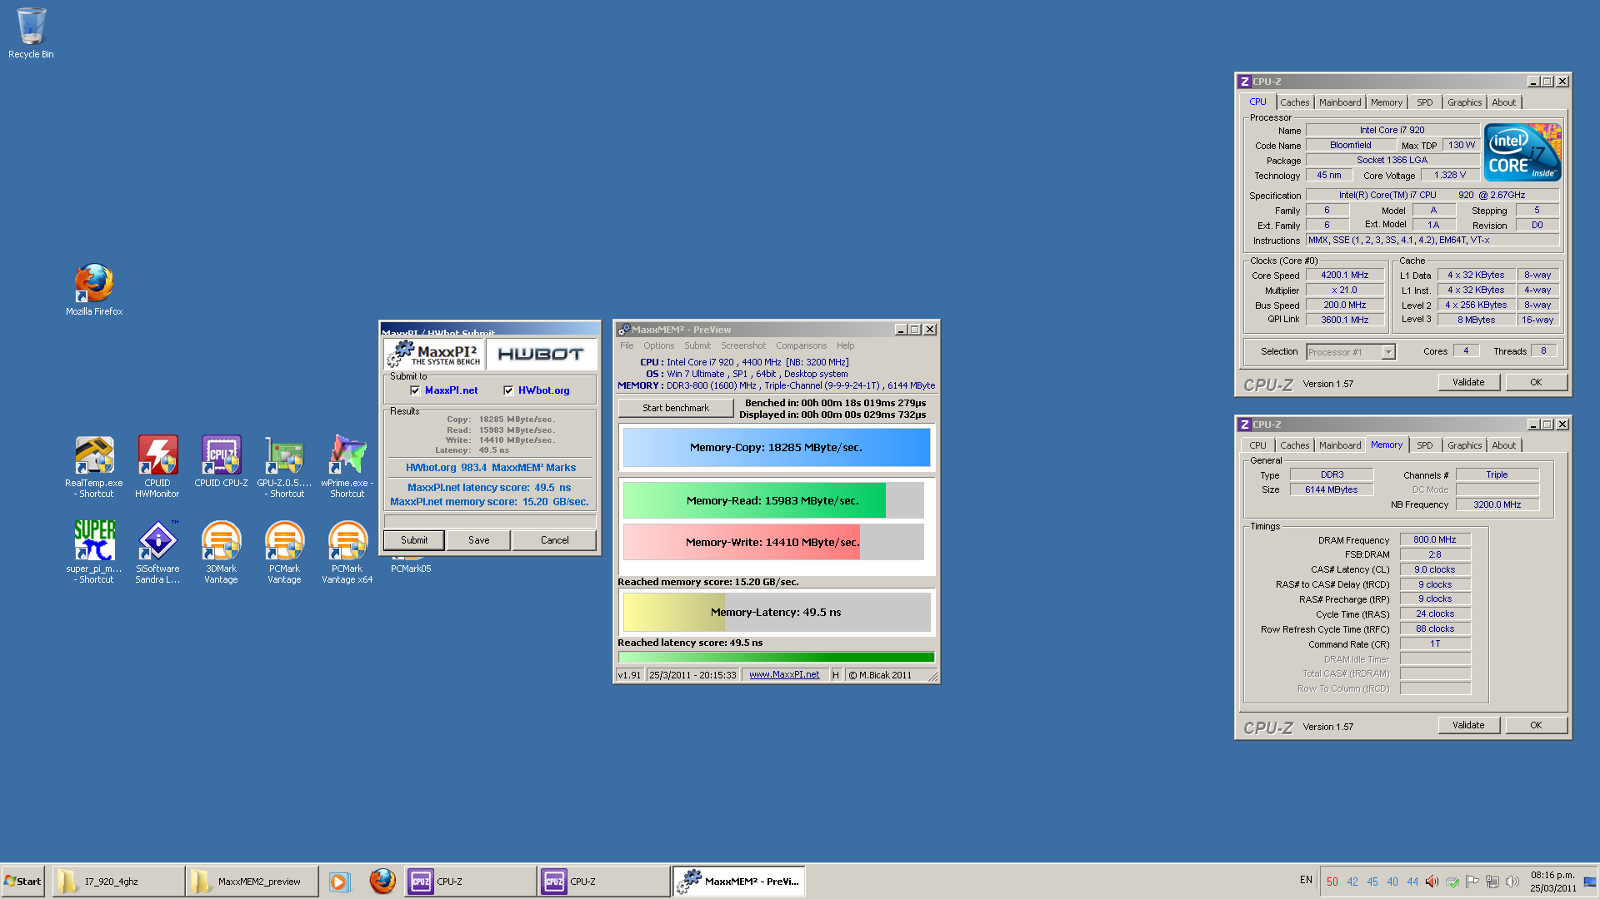Click Save in the HWbot Submit dialog
This screenshot has height=899, width=1600.
coord(479,540)
